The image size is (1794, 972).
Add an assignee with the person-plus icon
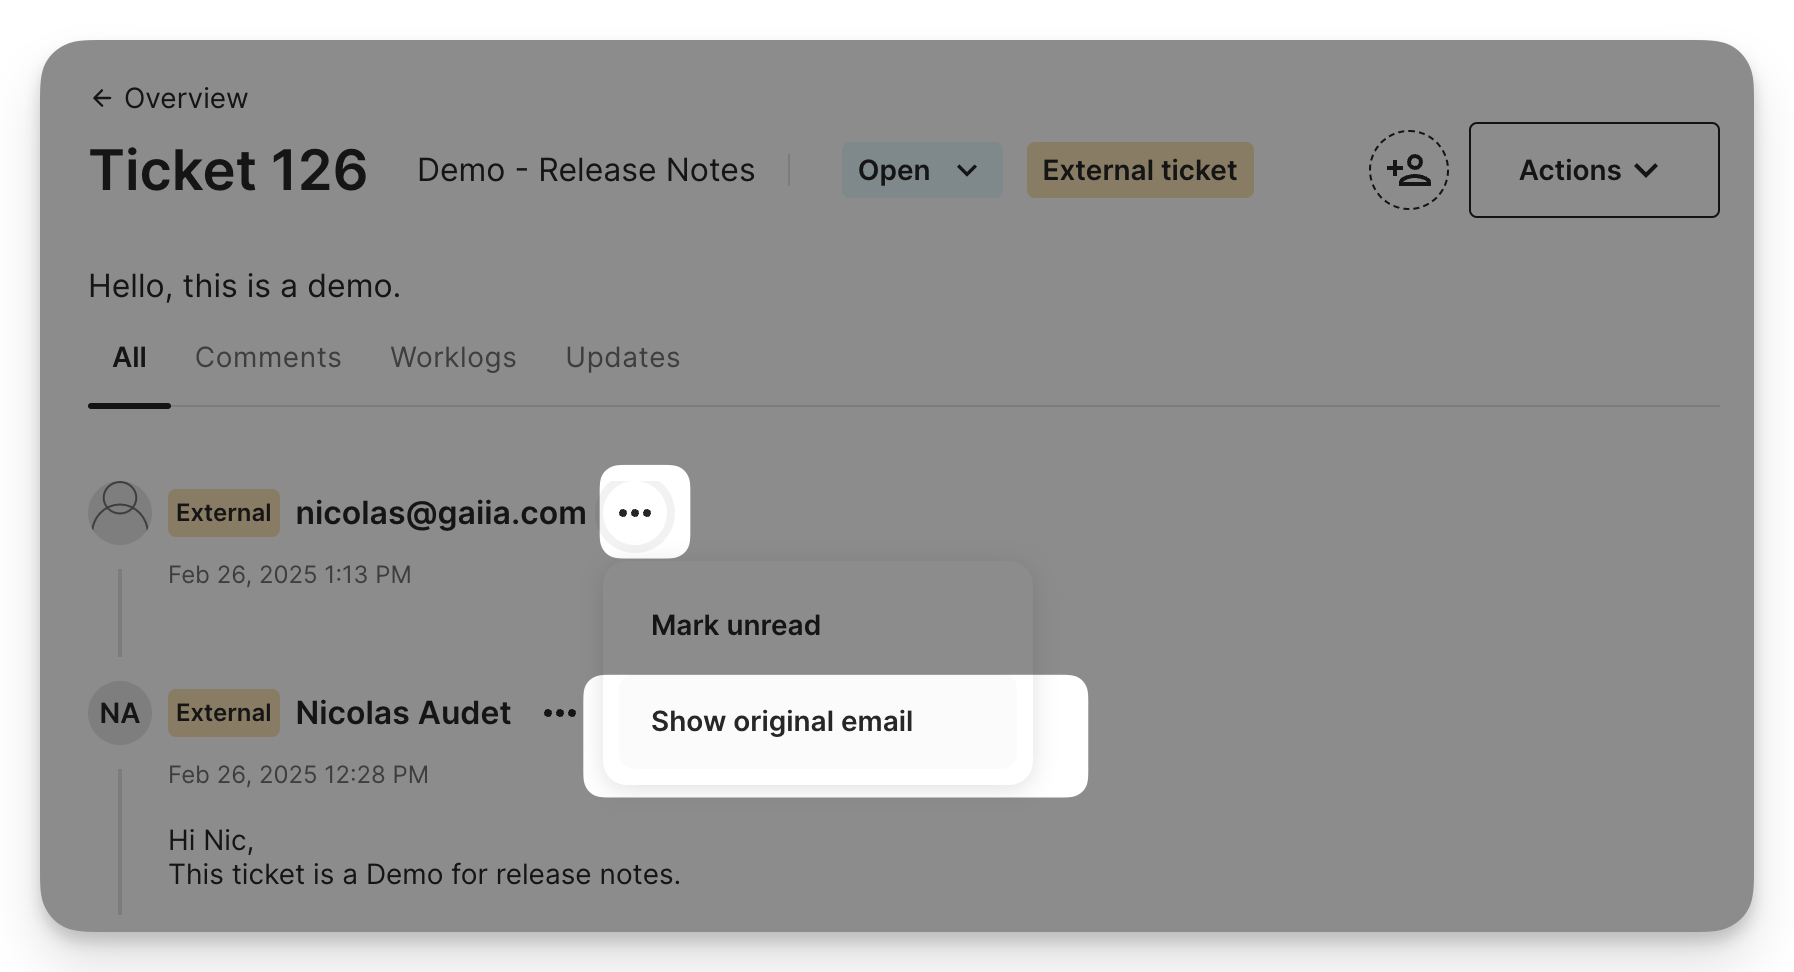coord(1408,170)
